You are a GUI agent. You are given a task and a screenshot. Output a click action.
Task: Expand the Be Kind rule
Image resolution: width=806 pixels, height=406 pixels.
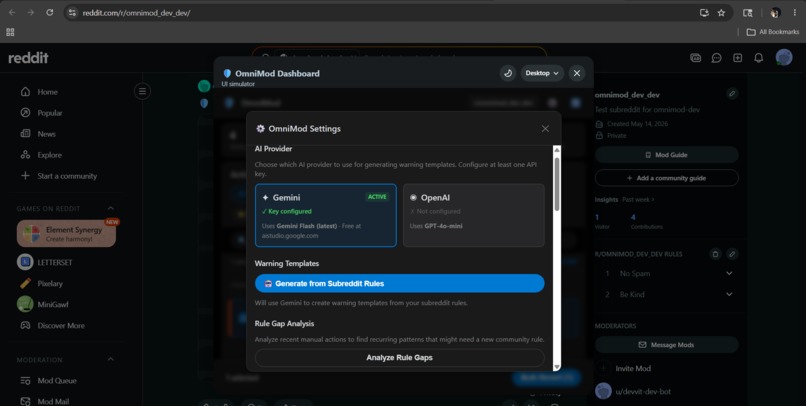point(729,294)
